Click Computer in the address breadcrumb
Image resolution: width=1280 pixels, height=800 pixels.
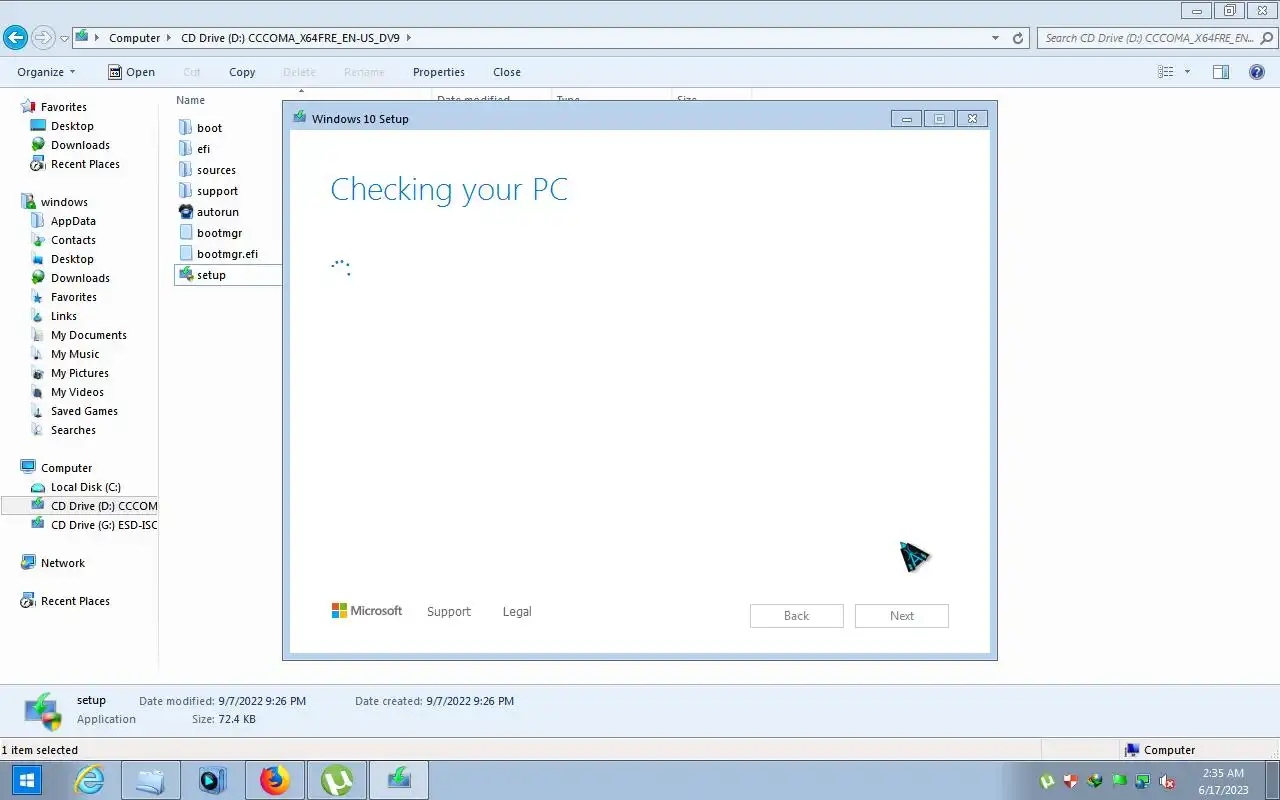click(134, 38)
